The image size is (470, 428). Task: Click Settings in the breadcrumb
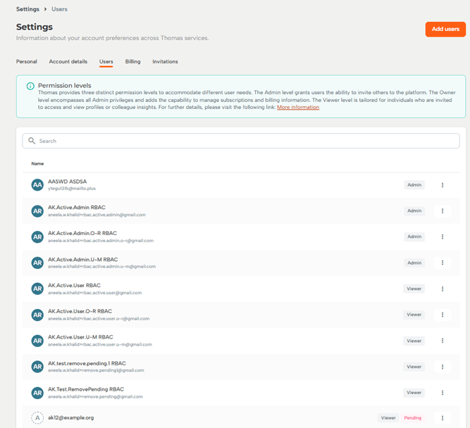pos(28,9)
